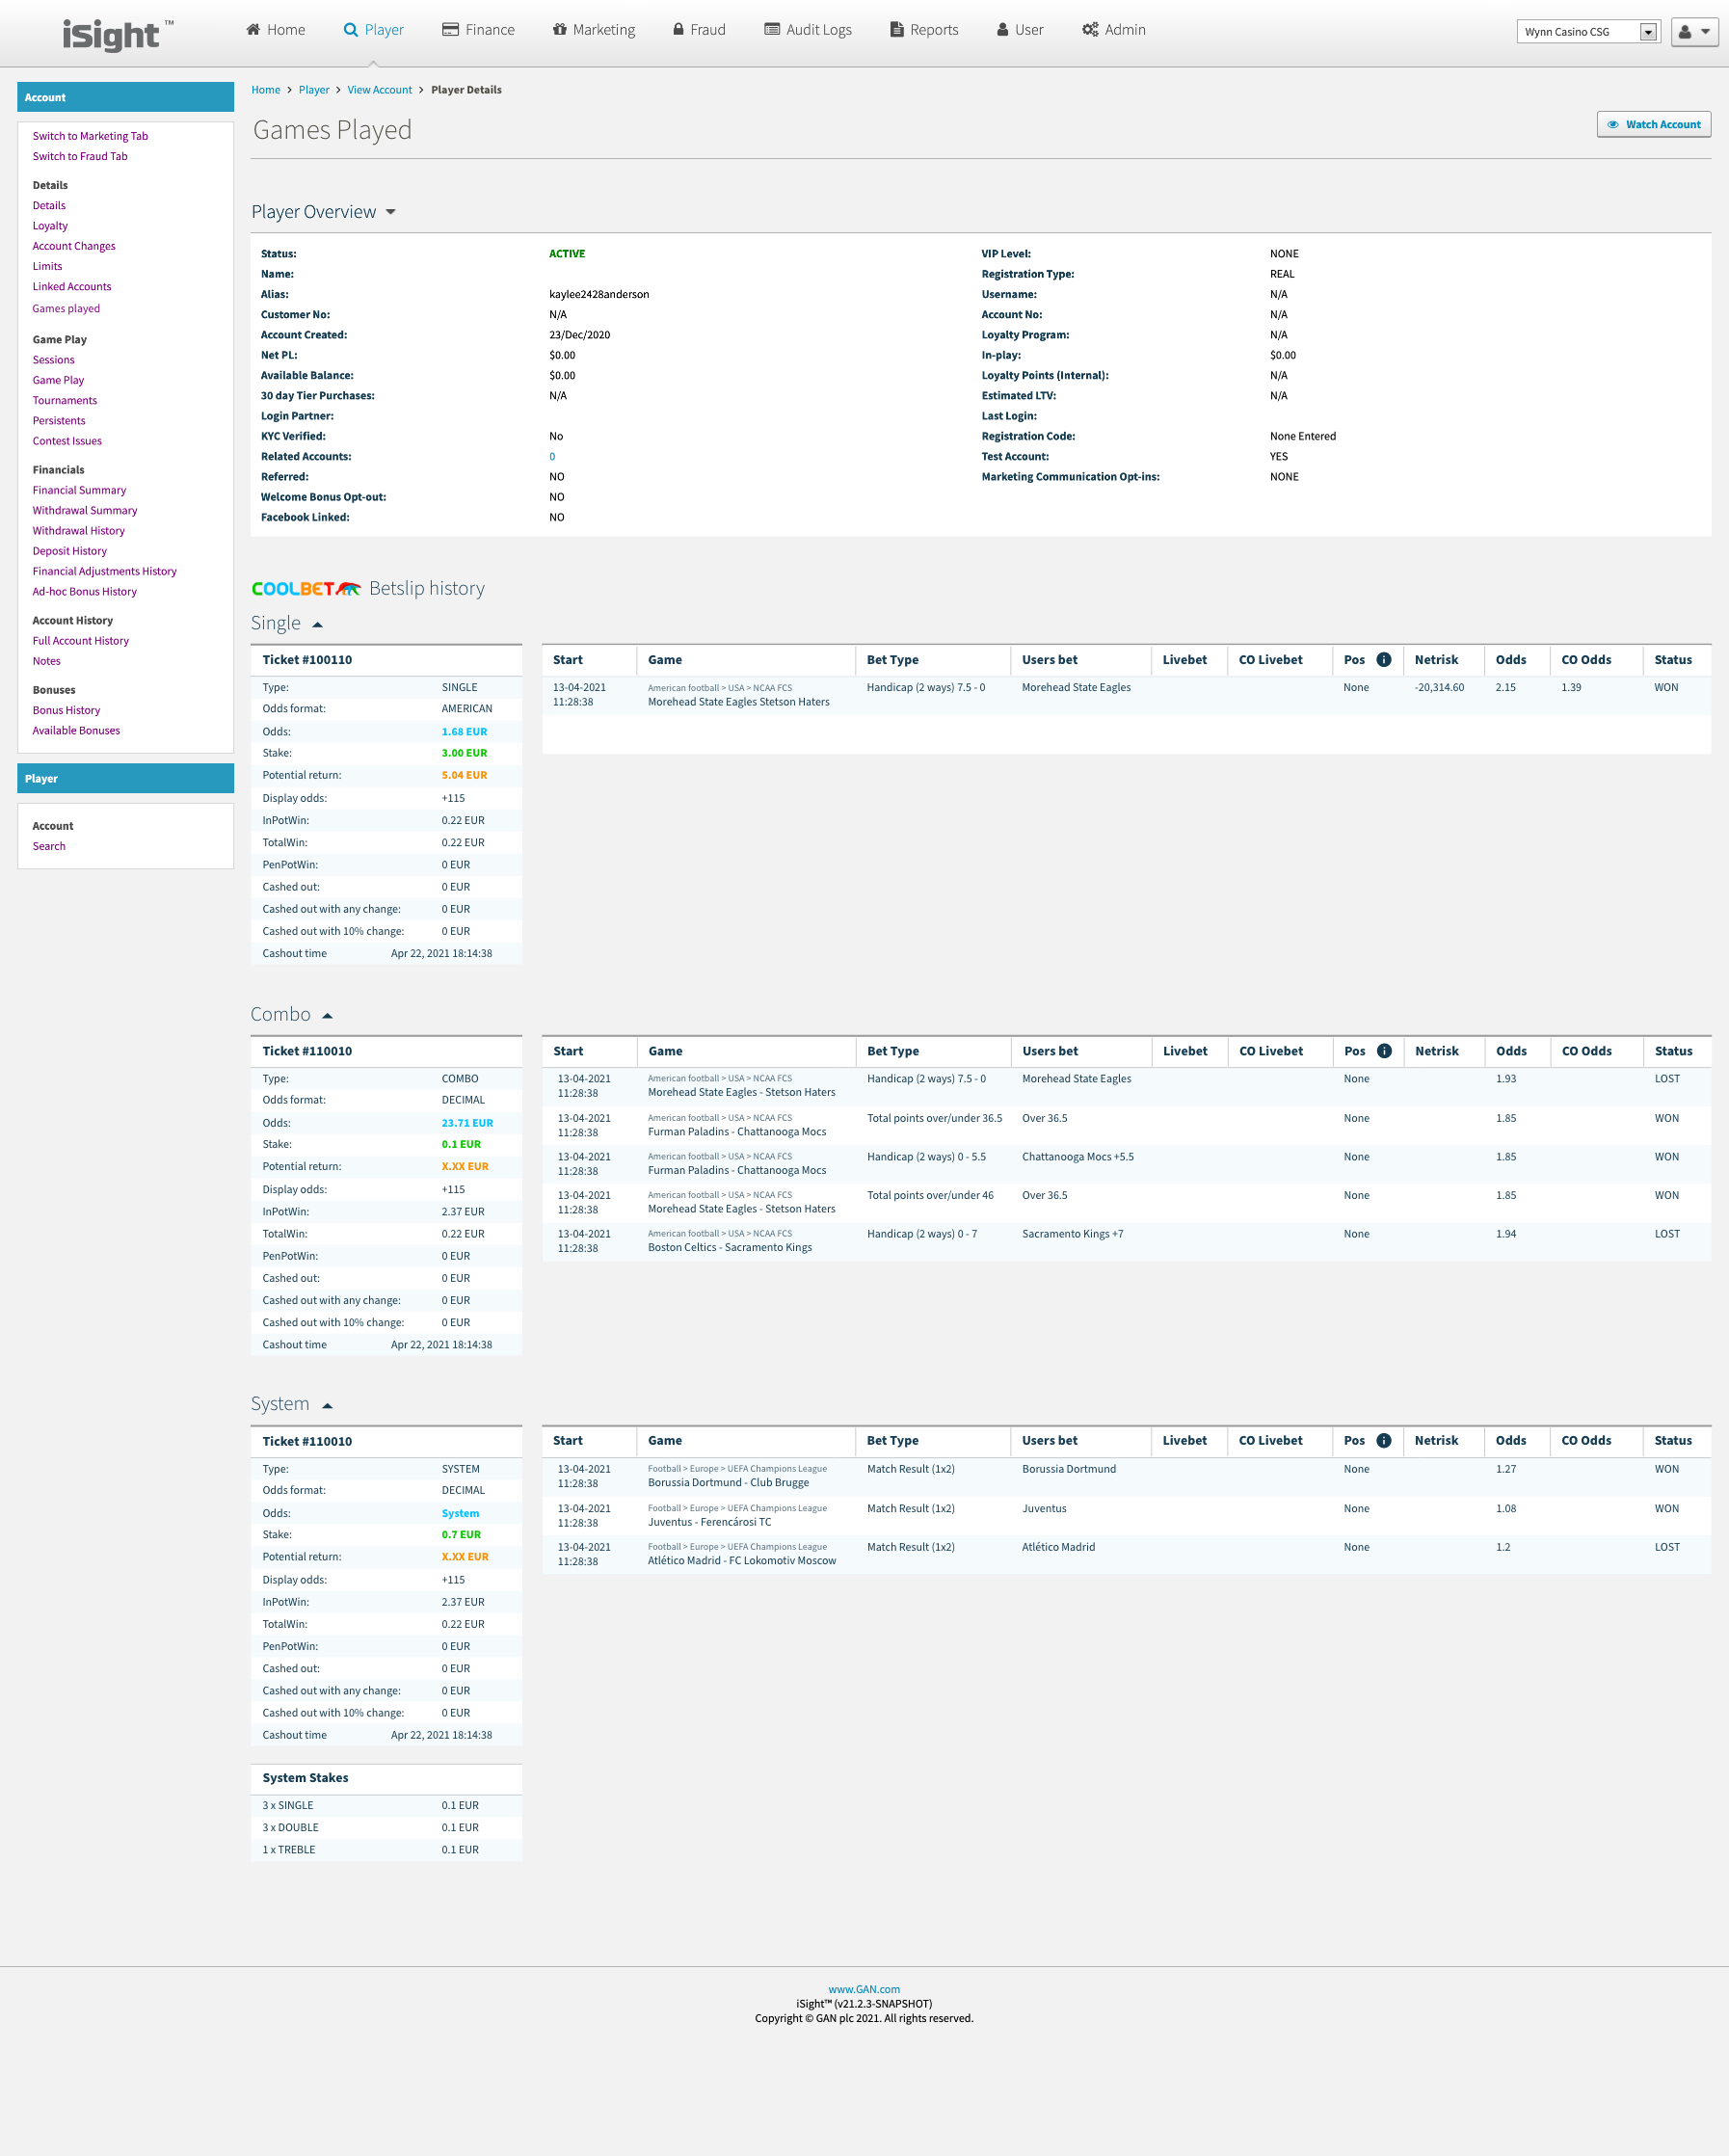Click the Pos info icon in System table
Screen dimensions: 1729x2156
pyautogui.click(x=1384, y=1441)
